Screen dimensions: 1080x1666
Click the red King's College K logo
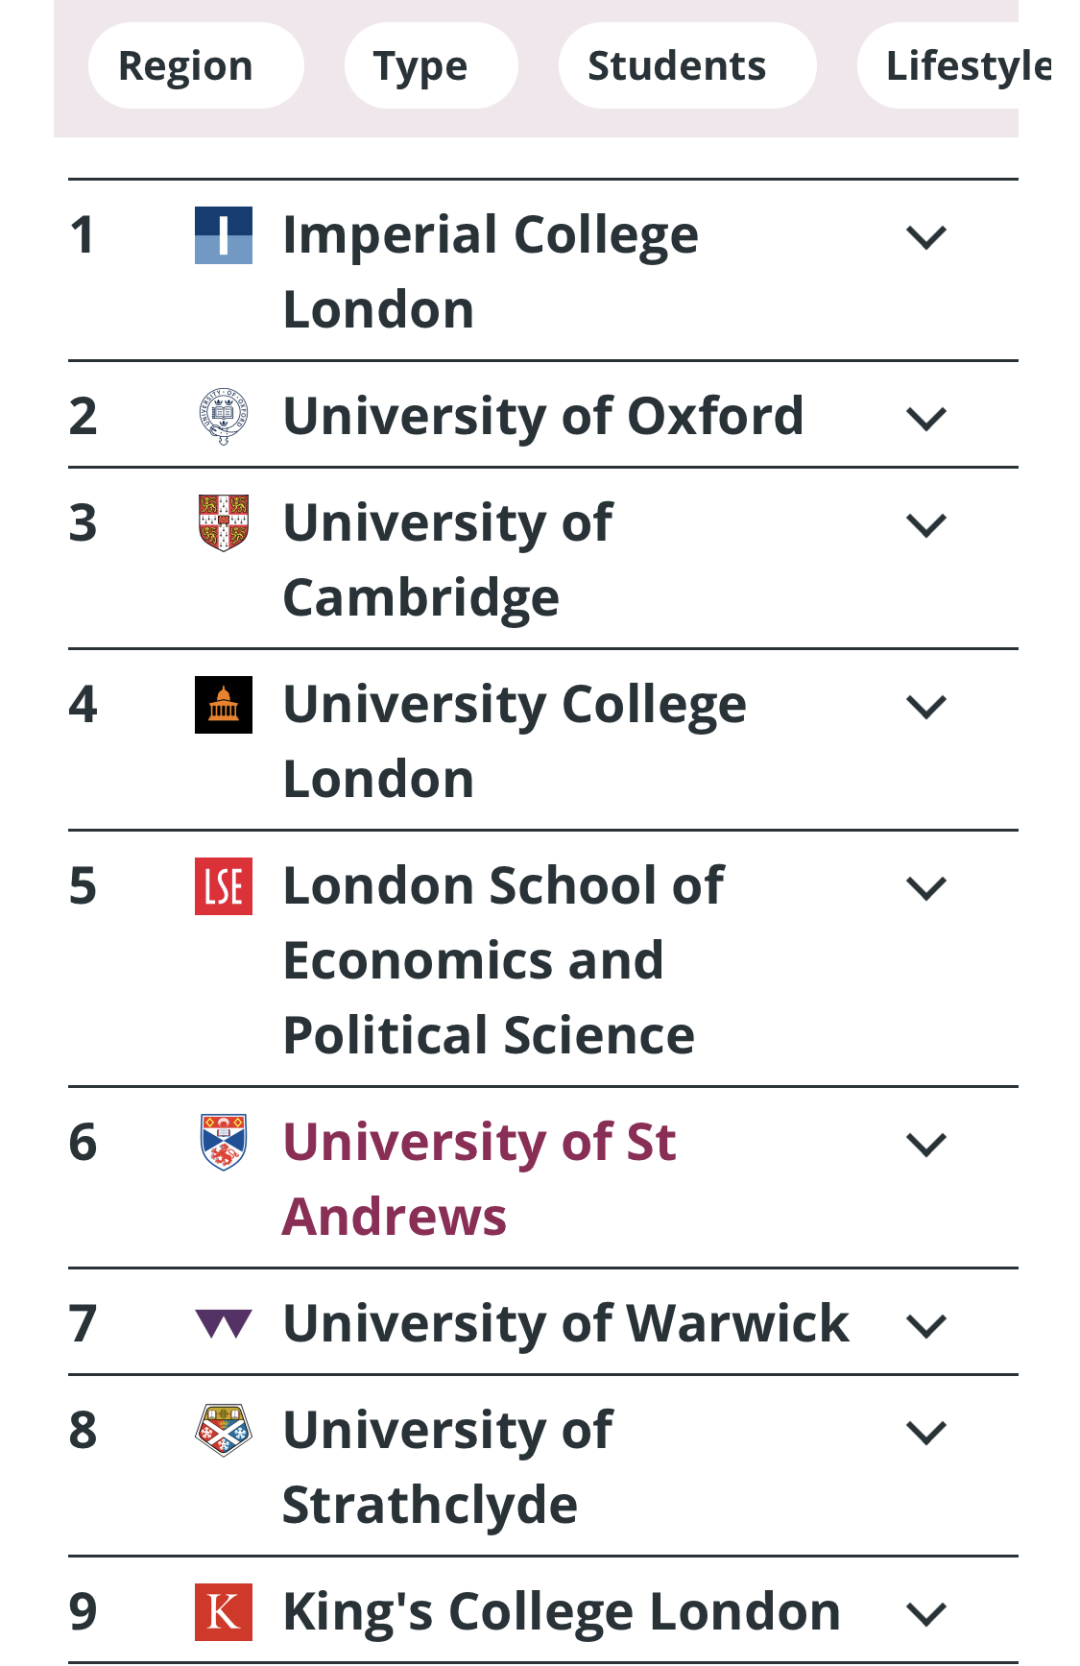[x=223, y=1612]
